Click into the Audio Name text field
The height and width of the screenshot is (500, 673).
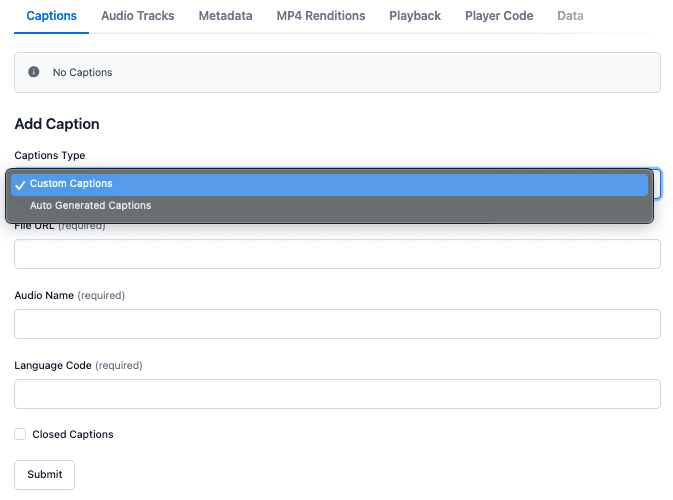point(337,324)
